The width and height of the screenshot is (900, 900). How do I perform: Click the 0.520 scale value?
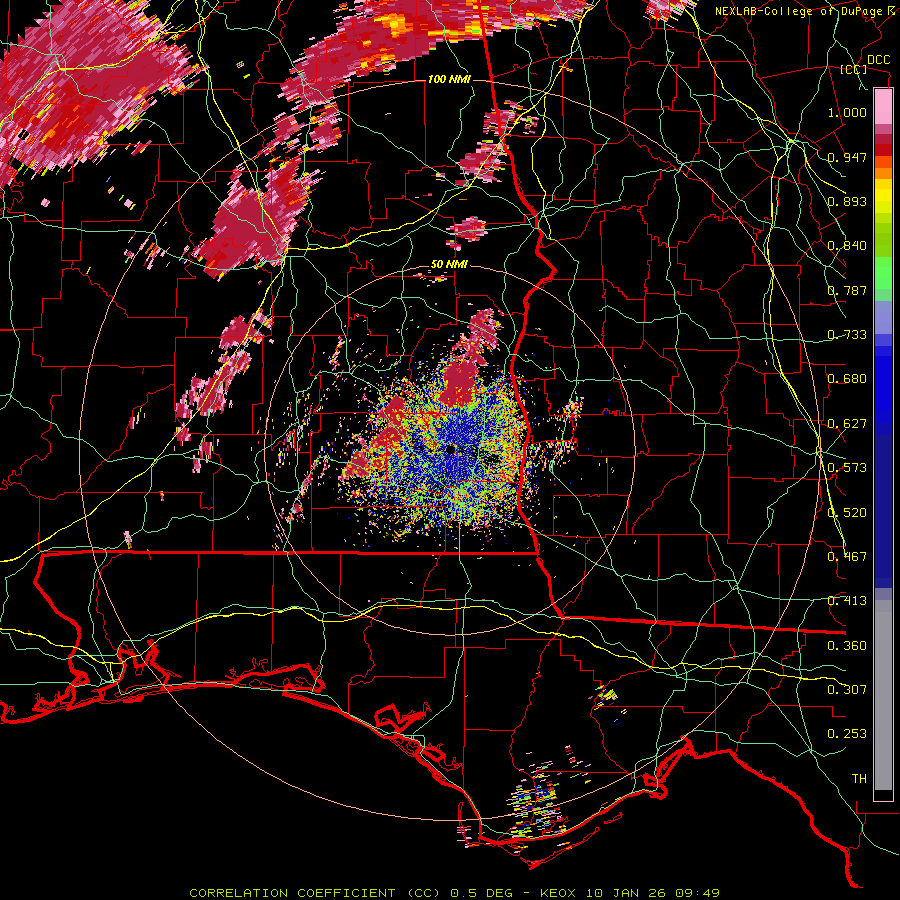[x=847, y=513]
